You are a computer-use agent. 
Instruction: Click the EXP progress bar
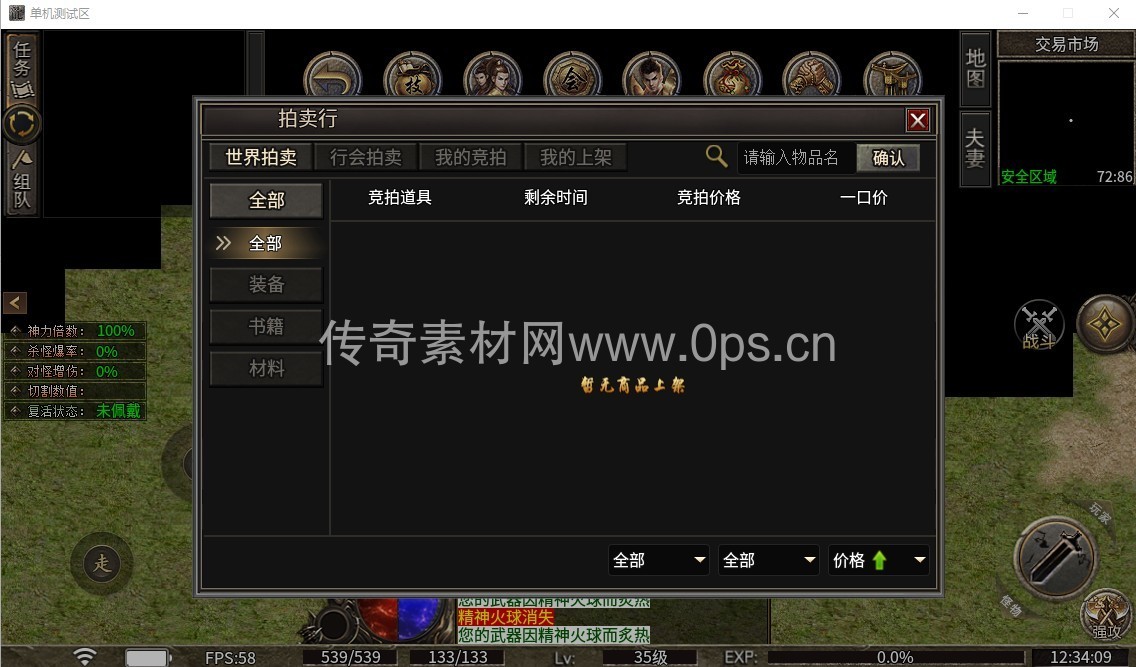click(895, 657)
